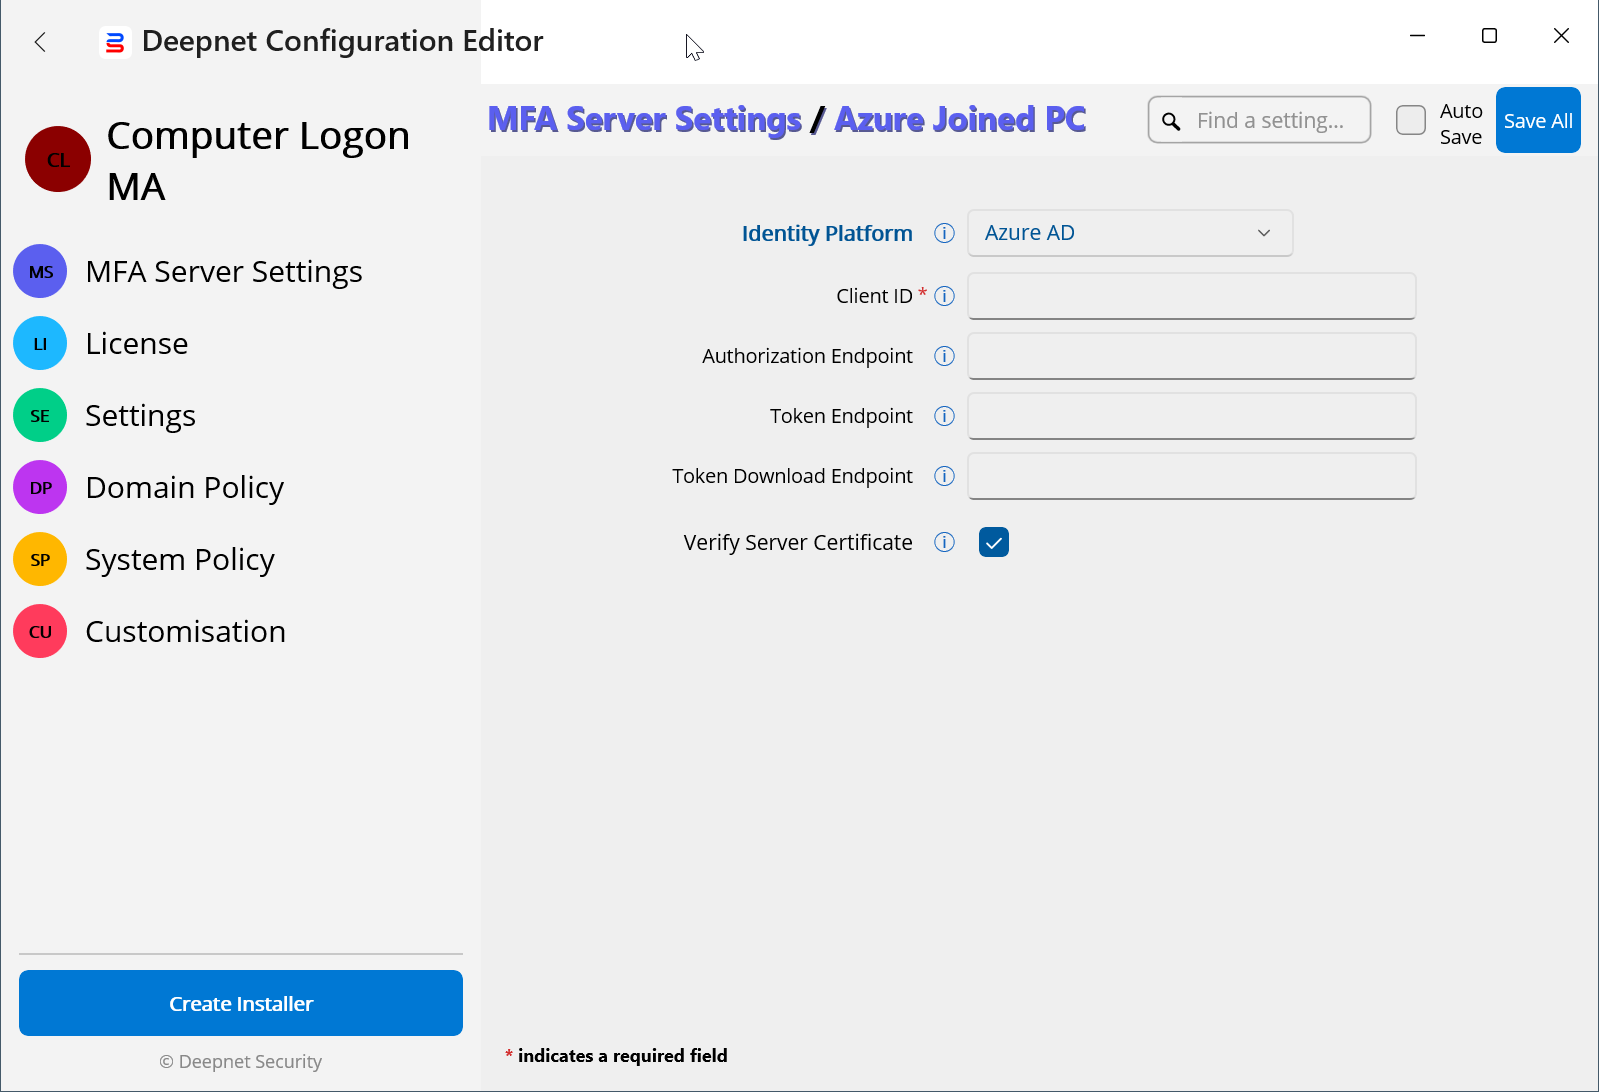Click the Authorization Endpoint info icon
The image size is (1599, 1092).
pyautogui.click(x=944, y=356)
